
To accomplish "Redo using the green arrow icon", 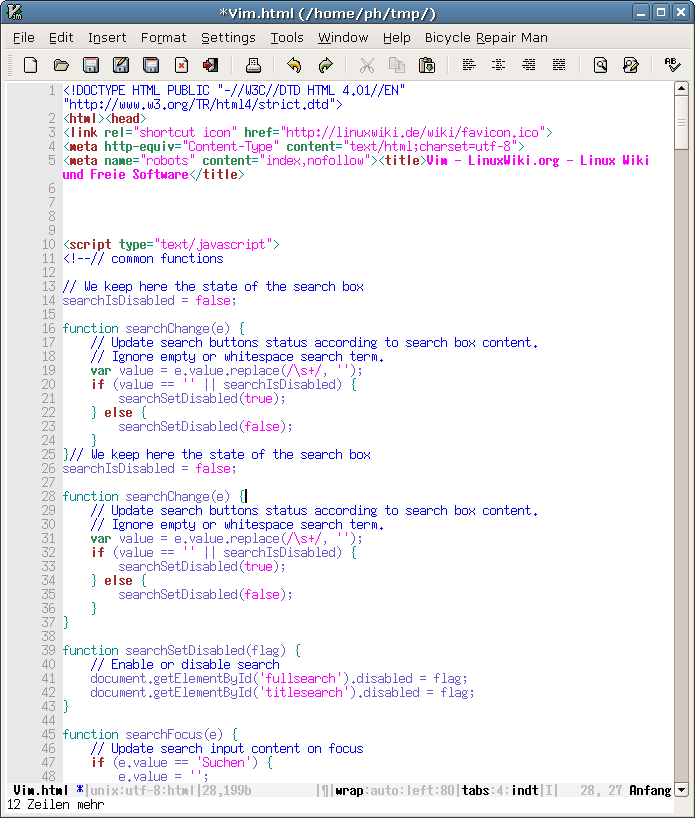I will point(325,66).
